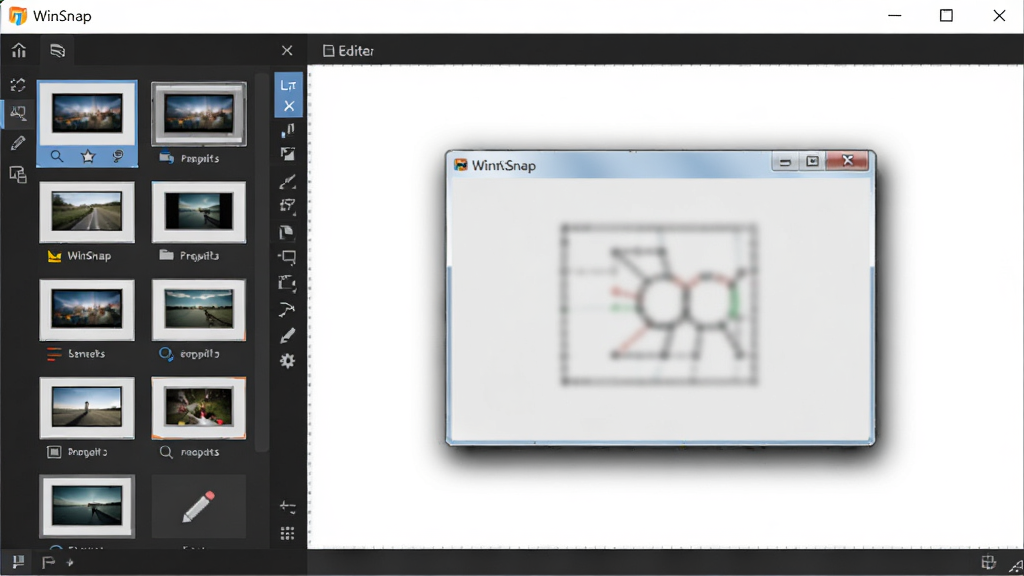1024x576 pixels.
Task: Select the pencil icon in left sidebar
Action: [x=18, y=143]
